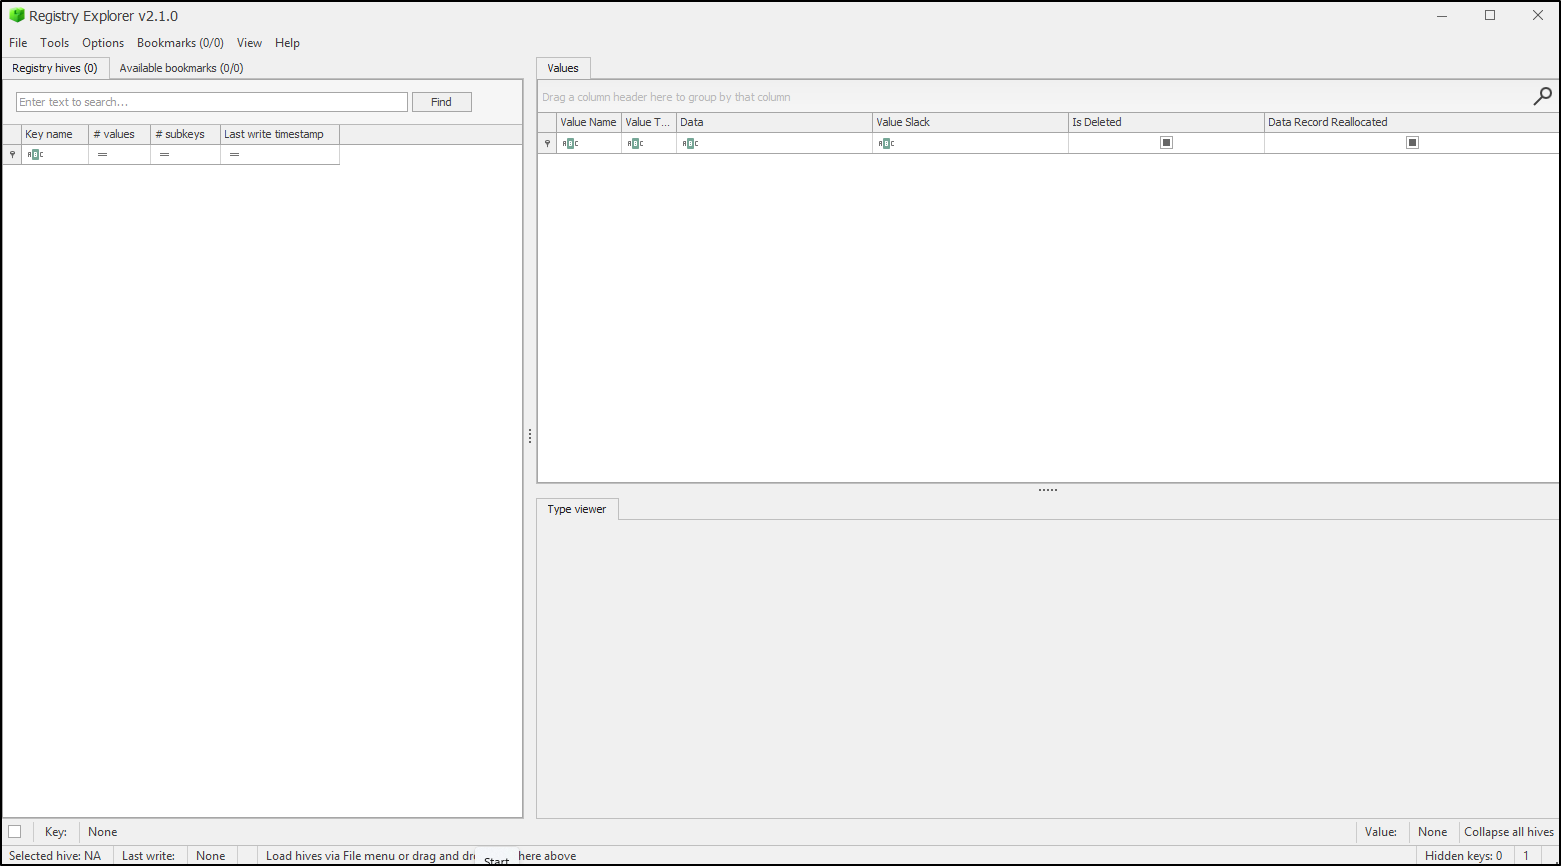Sort by the Is Deleted column header
This screenshot has width=1561, height=866.
coord(1166,122)
